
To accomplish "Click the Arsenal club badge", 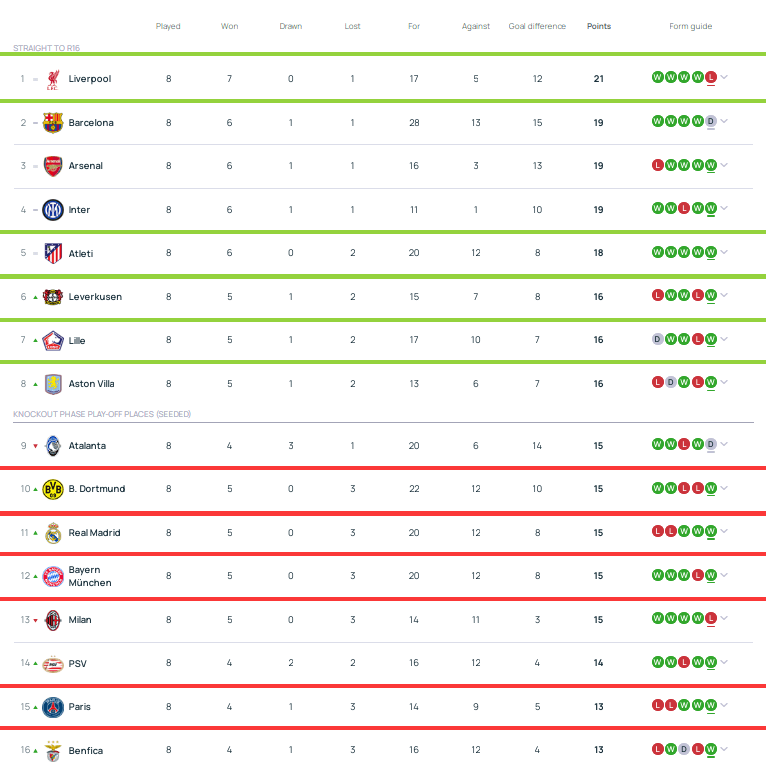I will pyautogui.click(x=53, y=166).
